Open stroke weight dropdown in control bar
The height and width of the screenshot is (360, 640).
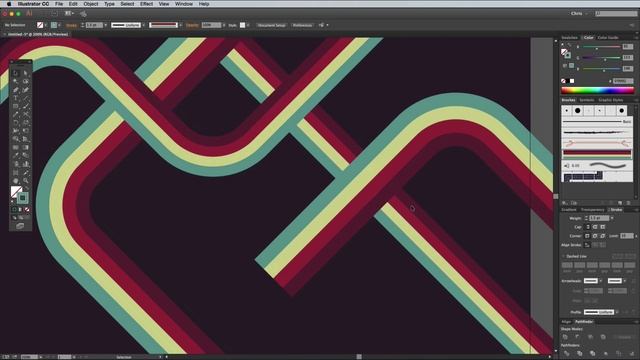pyautogui.click(x=106, y=25)
